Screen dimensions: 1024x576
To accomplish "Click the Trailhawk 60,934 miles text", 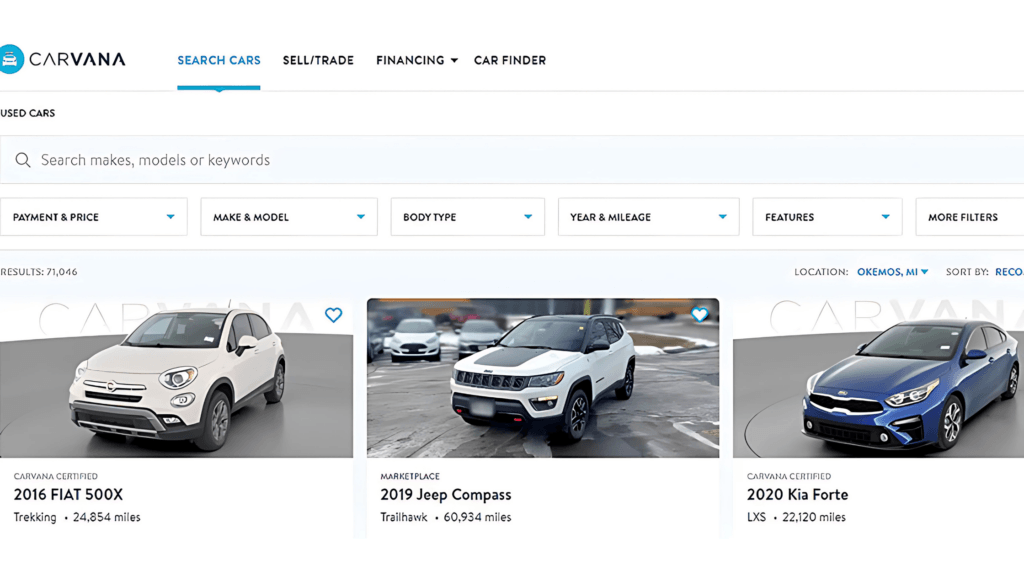I will (445, 517).
